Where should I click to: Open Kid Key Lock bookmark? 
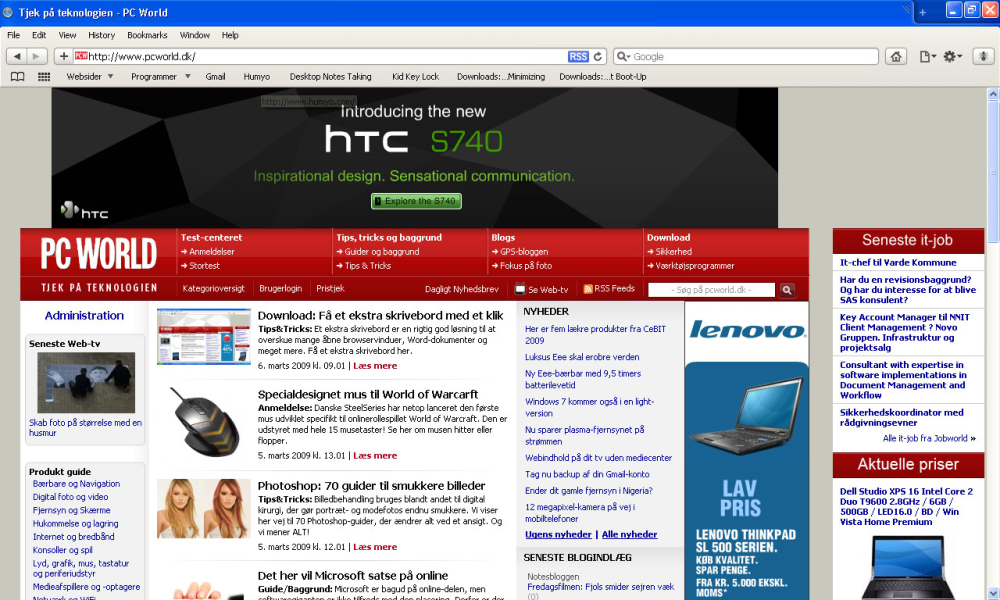pyautogui.click(x=415, y=77)
